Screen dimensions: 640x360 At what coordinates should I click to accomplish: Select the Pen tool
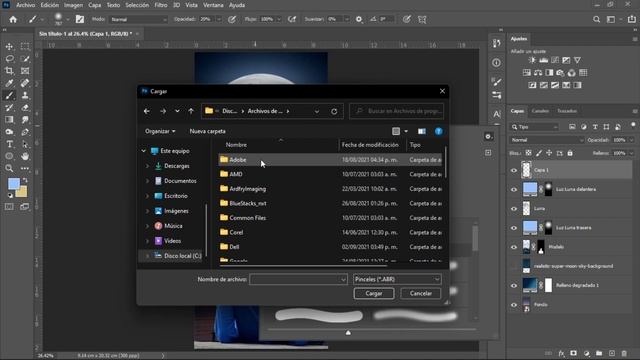point(25,132)
